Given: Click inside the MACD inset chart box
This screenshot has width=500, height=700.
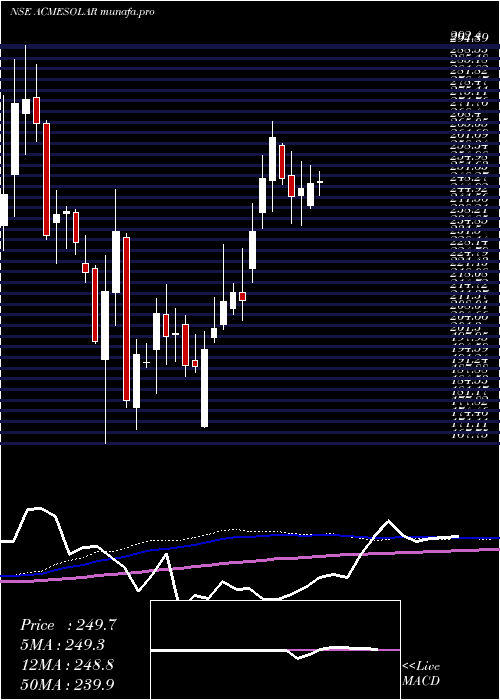Looking at the screenshot, I should pos(275,650).
